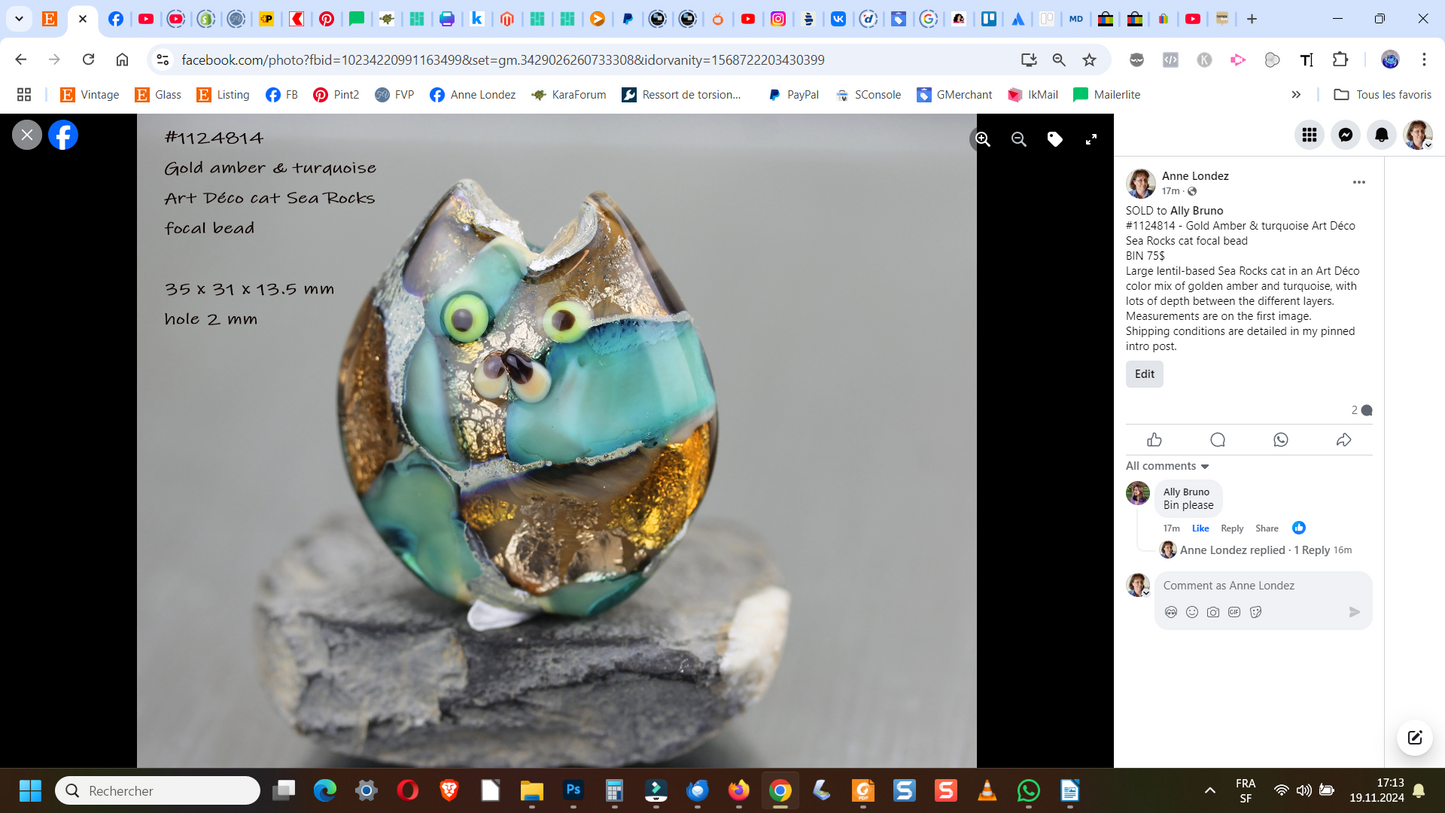Reply to Ally Bruno's comment
This screenshot has width=1445, height=813.
pyautogui.click(x=1232, y=528)
